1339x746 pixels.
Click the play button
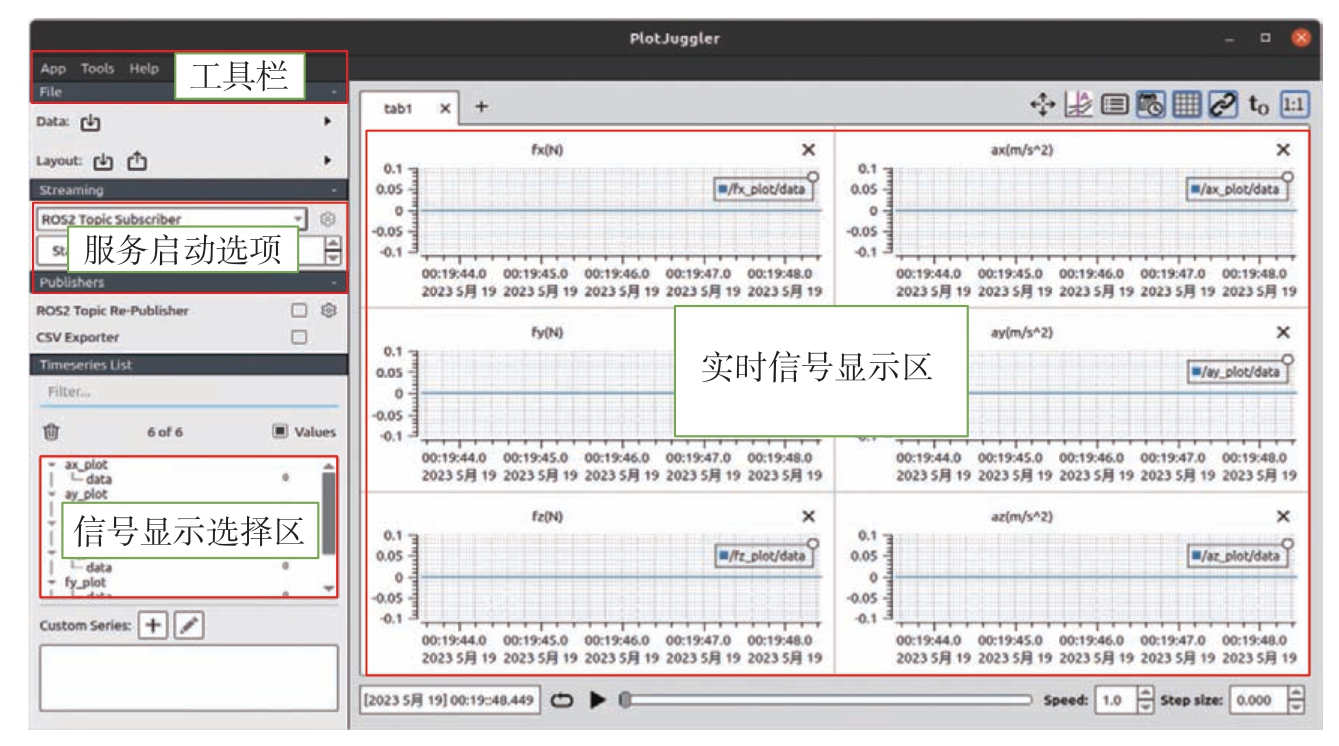tap(598, 701)
